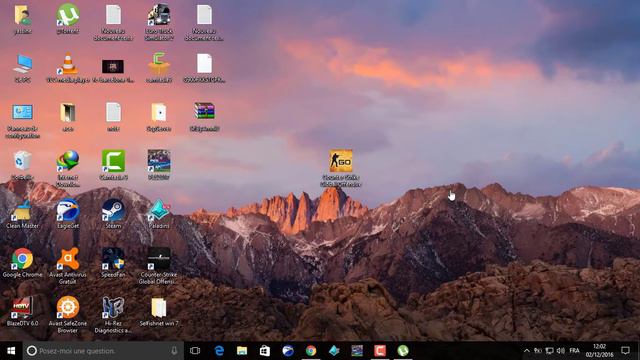Open the Windows Start menu
The width and height of the screenshot is (640, 360).
click(x=11, y=351)
